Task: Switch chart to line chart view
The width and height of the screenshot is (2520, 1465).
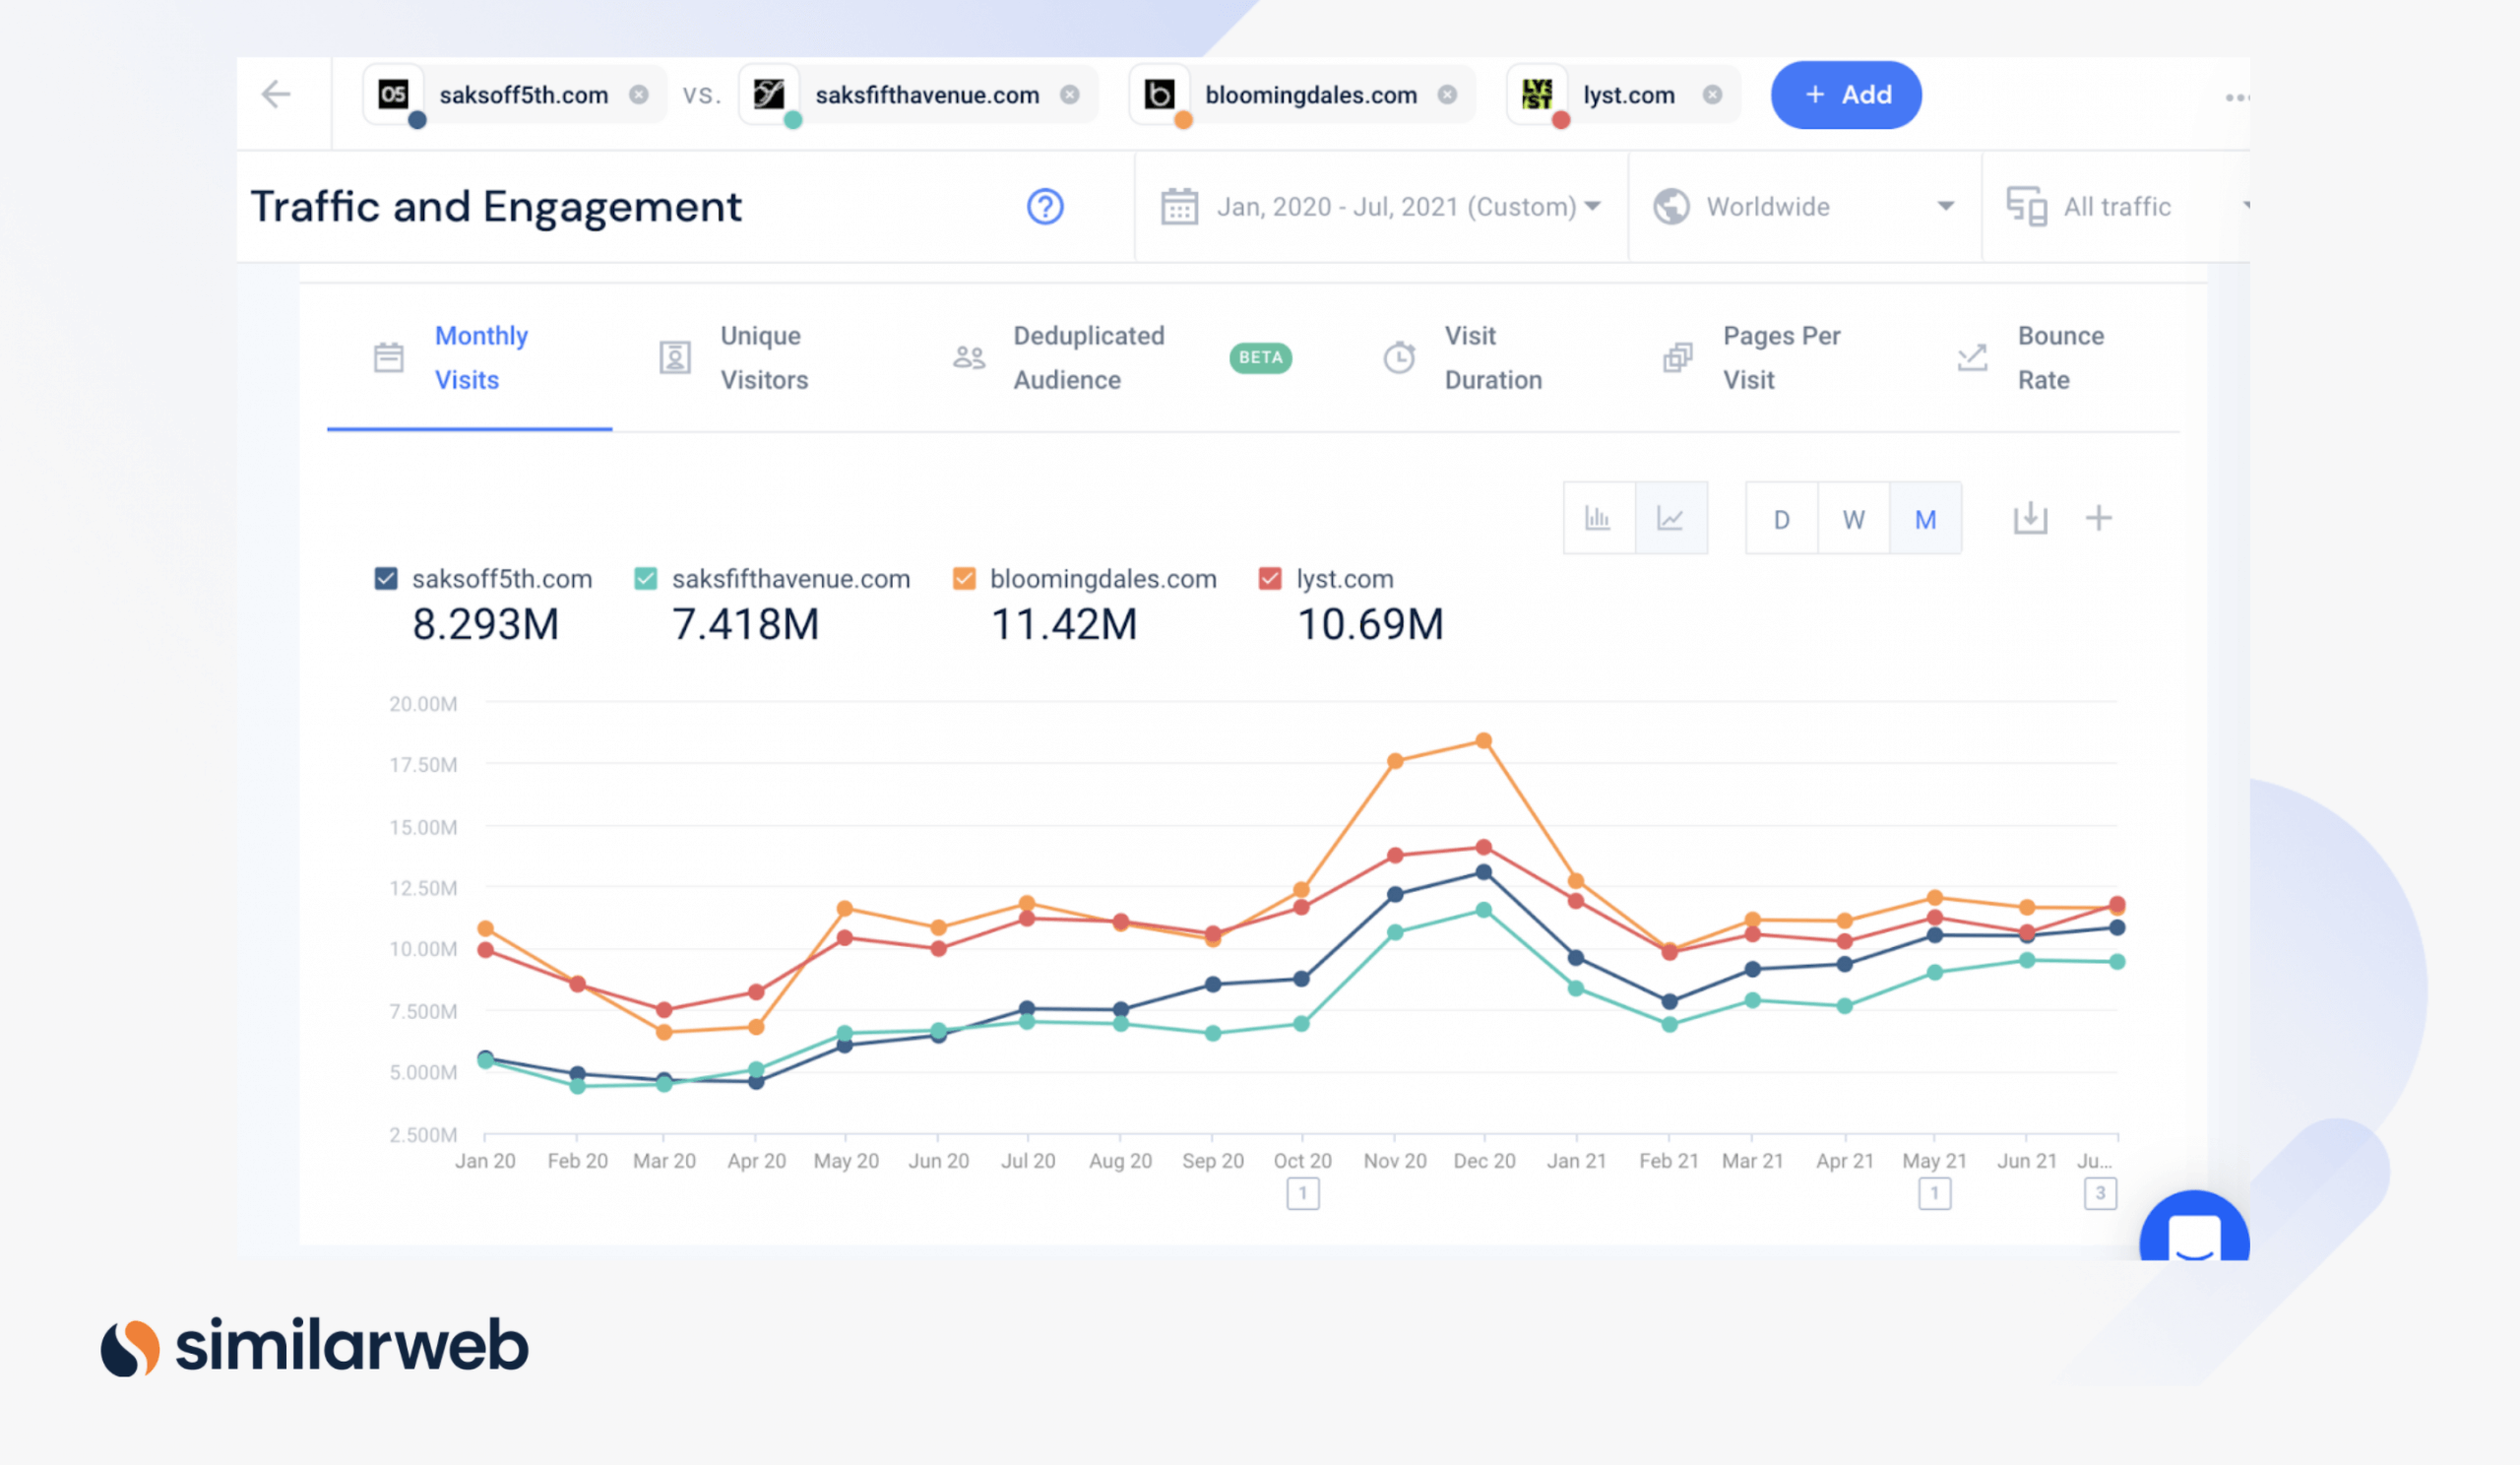Action: 1671,518
